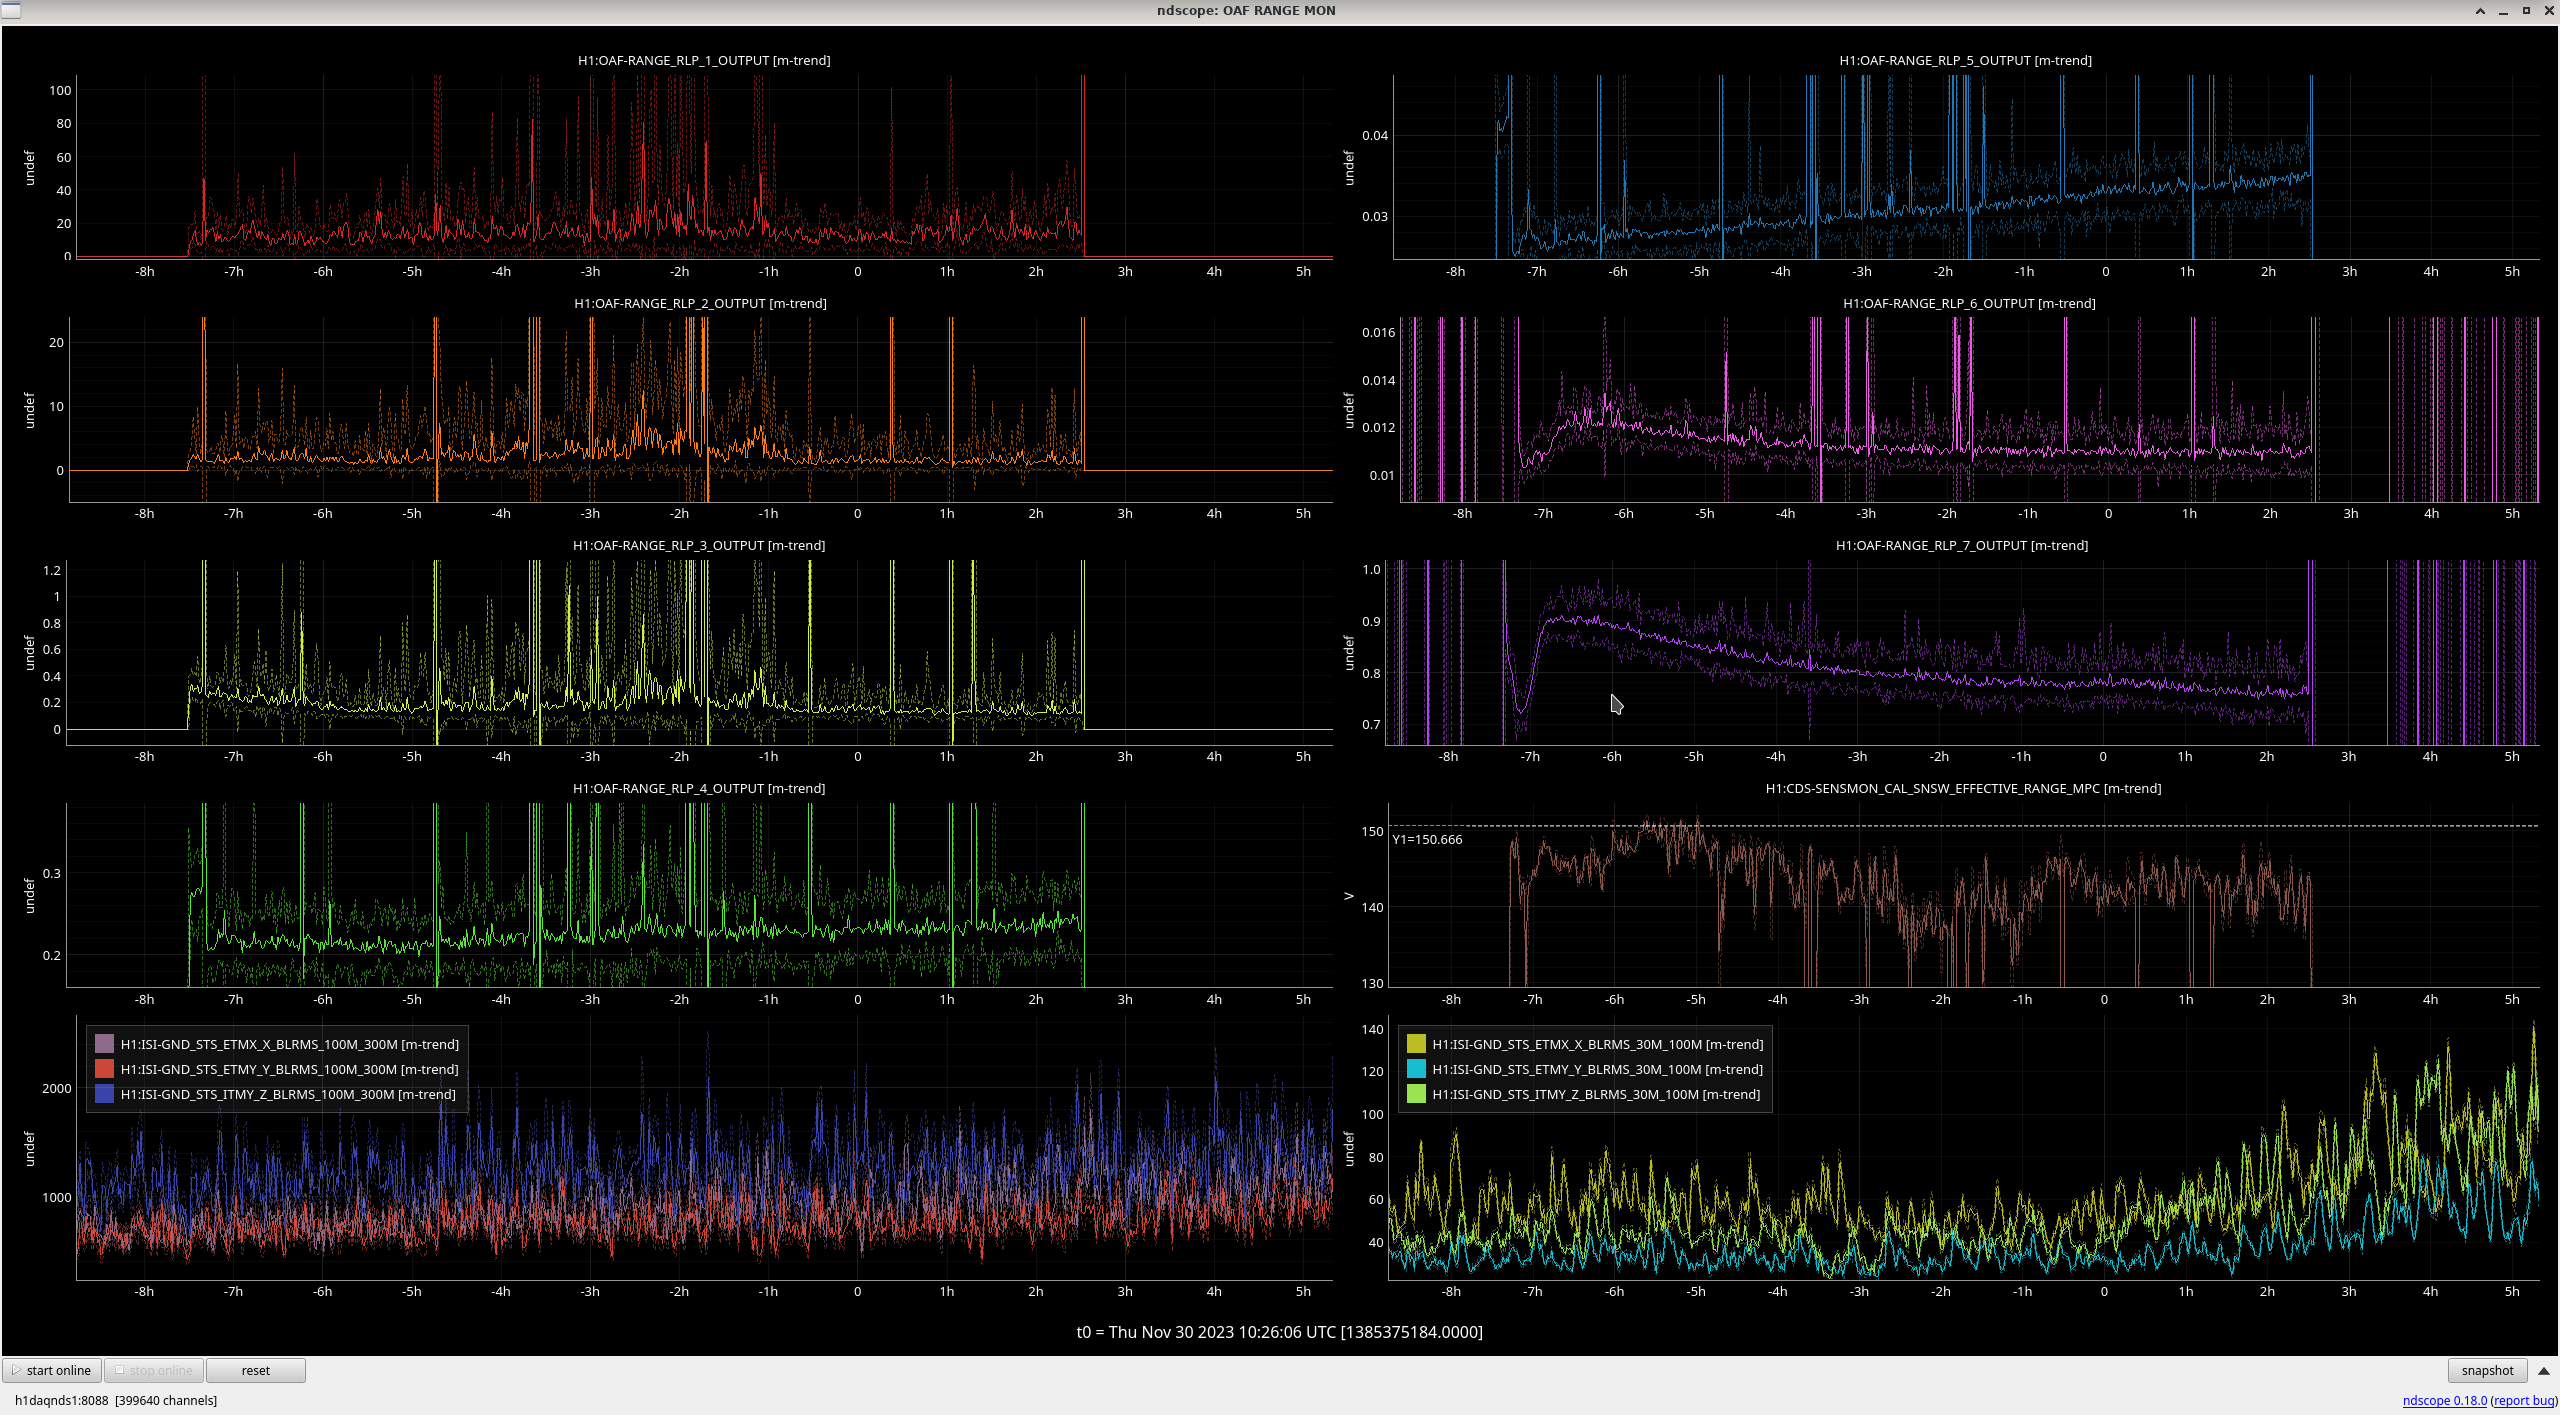Click the ETMX_X_BLRMS_30M_100M yellow legend swatch
Image resolution: width=2560 pixels, height=1415 pixels.
[1416, 1044]
